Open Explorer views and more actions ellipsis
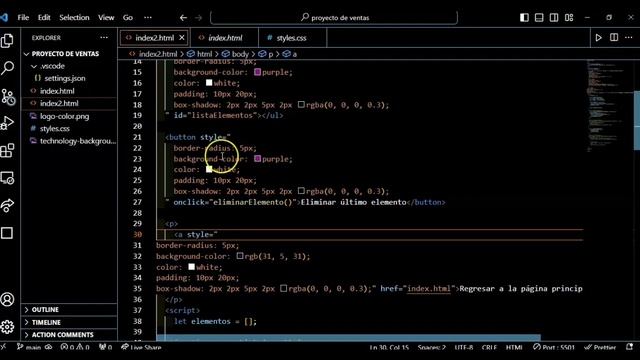Viewport: 640px width, 360px height. pos(104,38)
